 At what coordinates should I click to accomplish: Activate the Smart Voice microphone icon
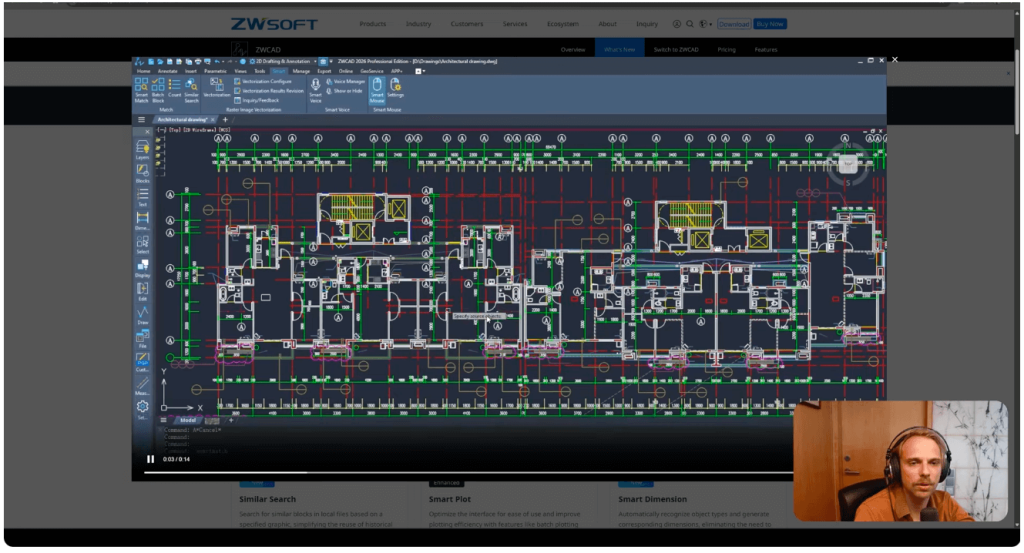[x=315, y=90]
